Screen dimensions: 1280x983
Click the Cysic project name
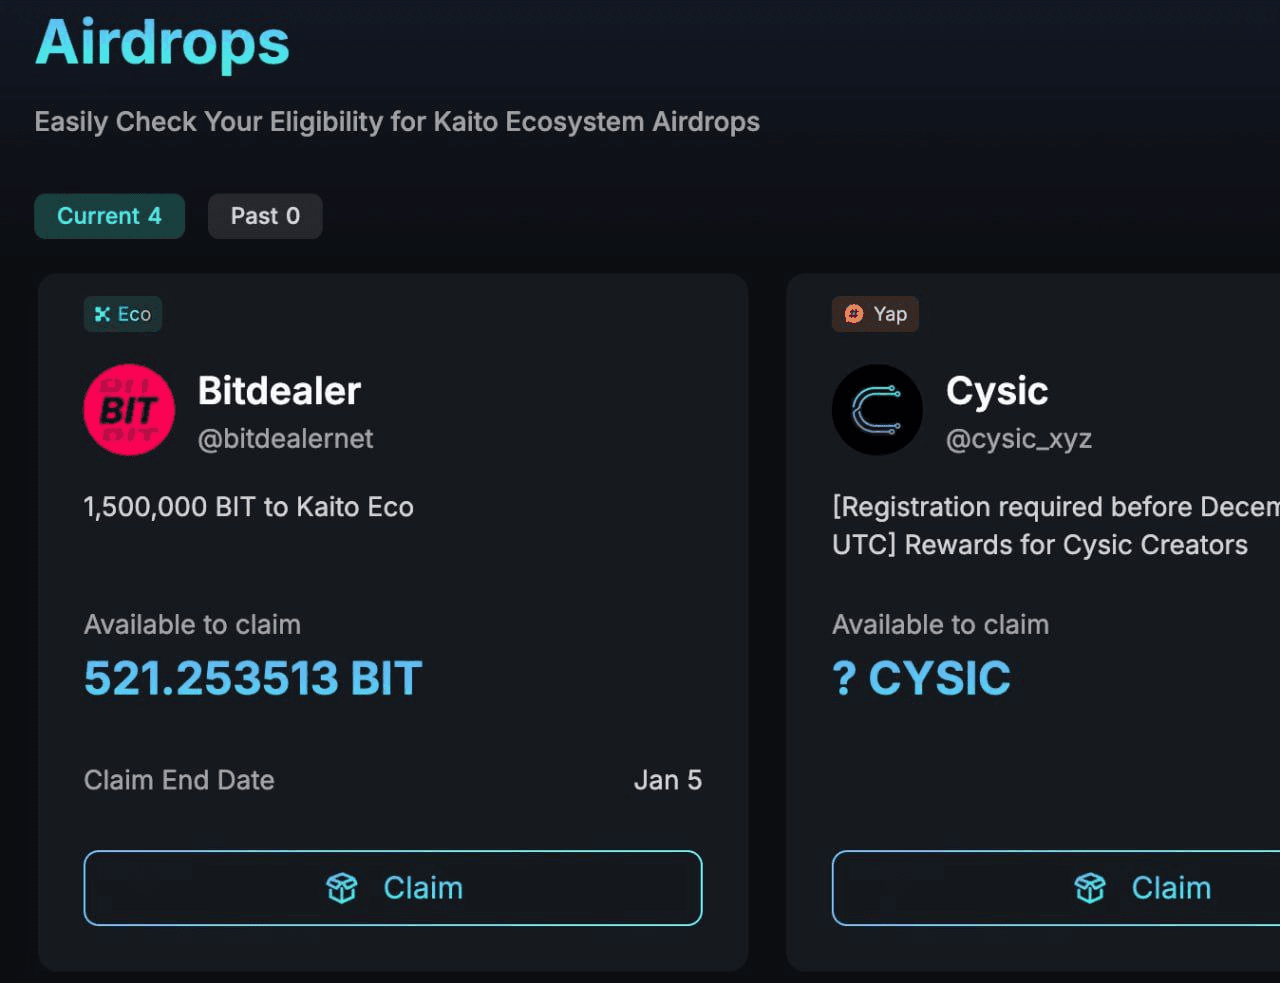(x=997, y=391)
